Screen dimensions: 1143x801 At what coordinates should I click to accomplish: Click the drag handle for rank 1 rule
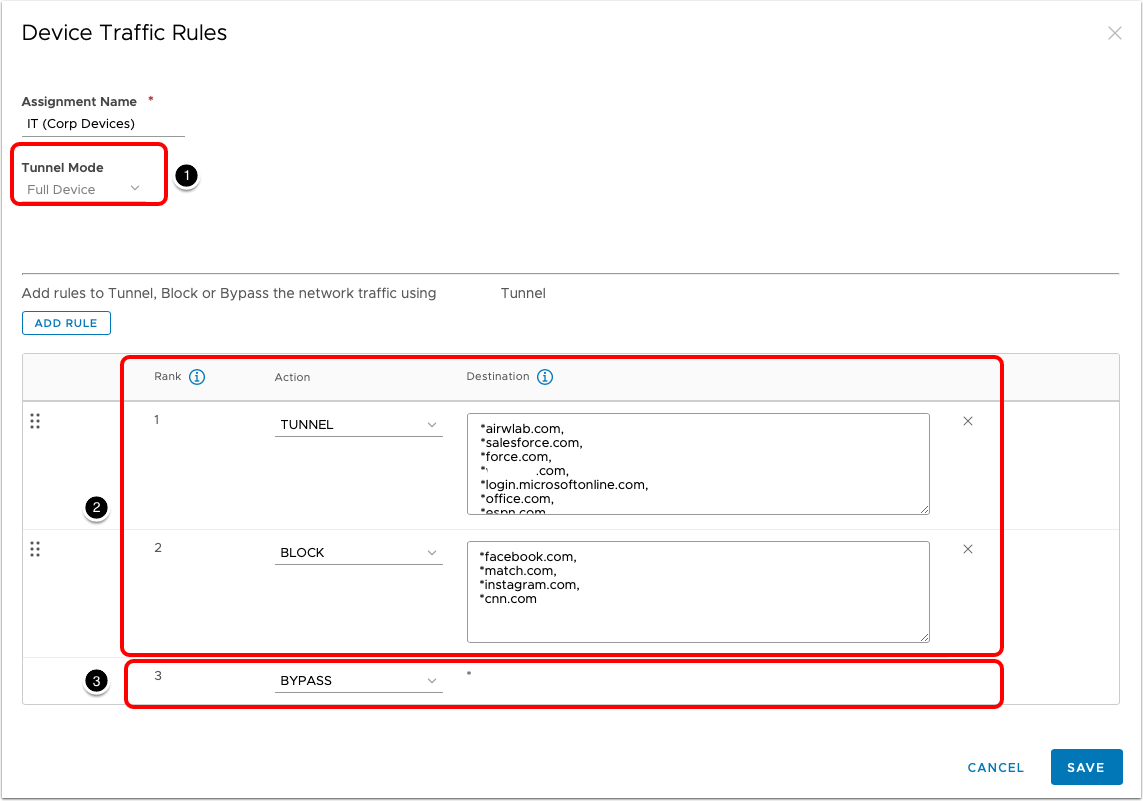coord(35,421)
